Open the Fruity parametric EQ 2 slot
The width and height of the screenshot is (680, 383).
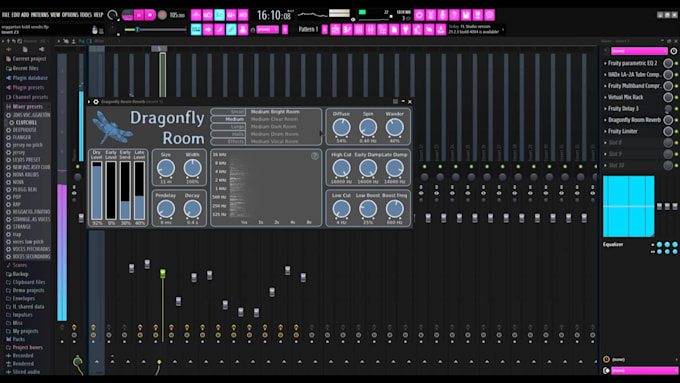(632, 63)
